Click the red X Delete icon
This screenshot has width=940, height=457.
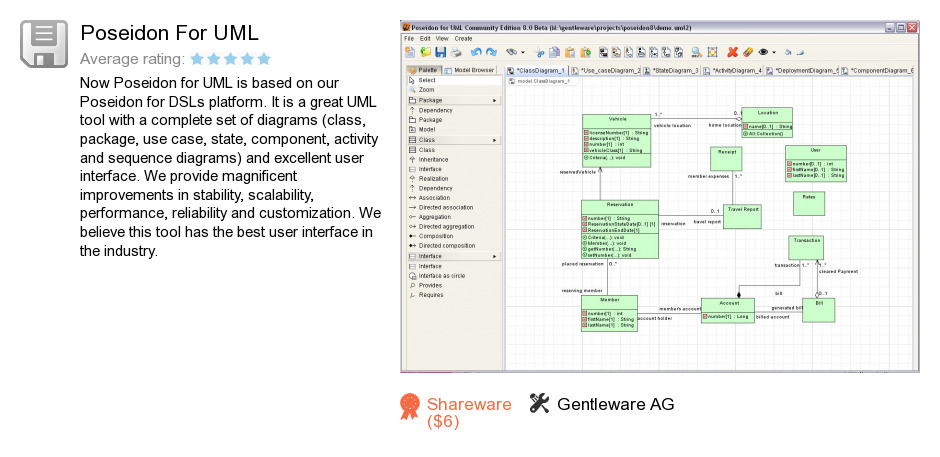pos(733,52)
